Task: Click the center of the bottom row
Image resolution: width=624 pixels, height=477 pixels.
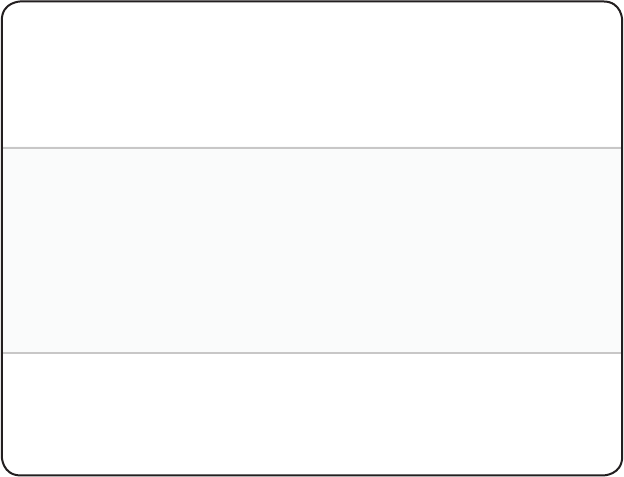Action: [312, 413]
